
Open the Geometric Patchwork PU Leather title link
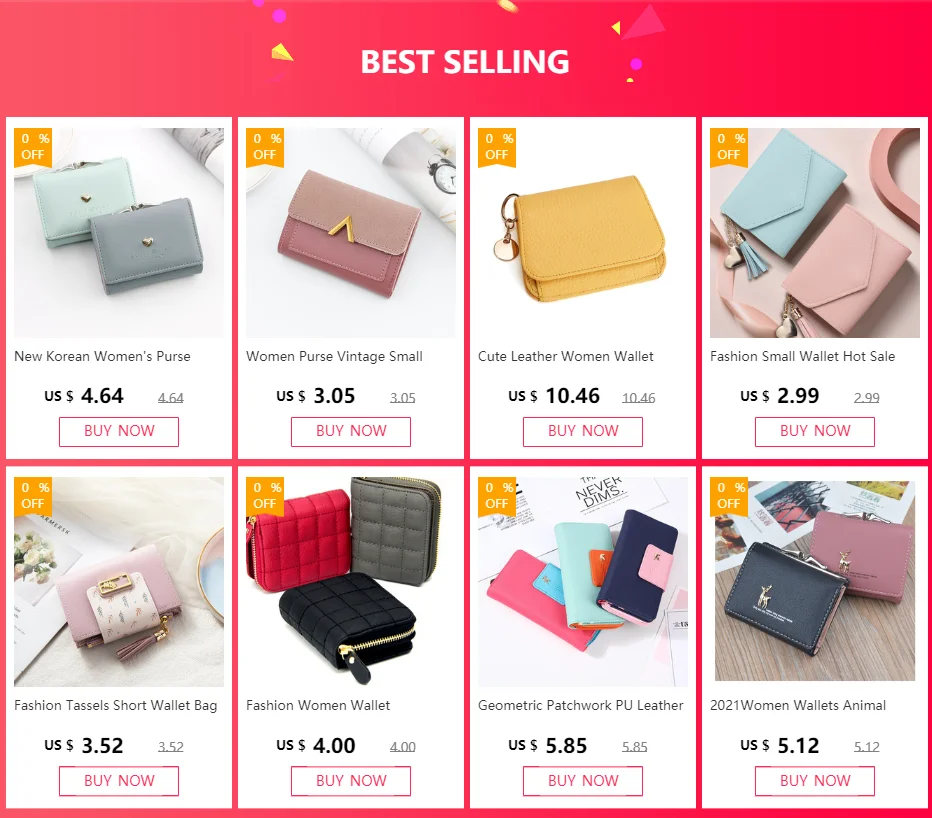pyautogui.click(x=581, y=706)
